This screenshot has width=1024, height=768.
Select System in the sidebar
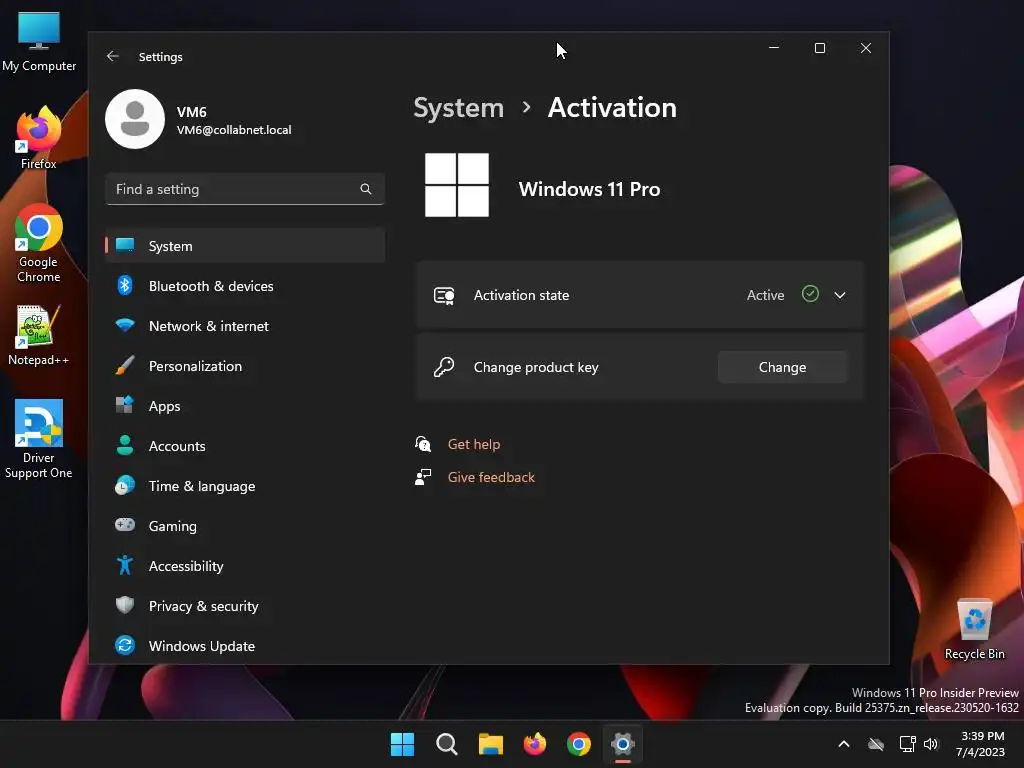pos(245,246)
